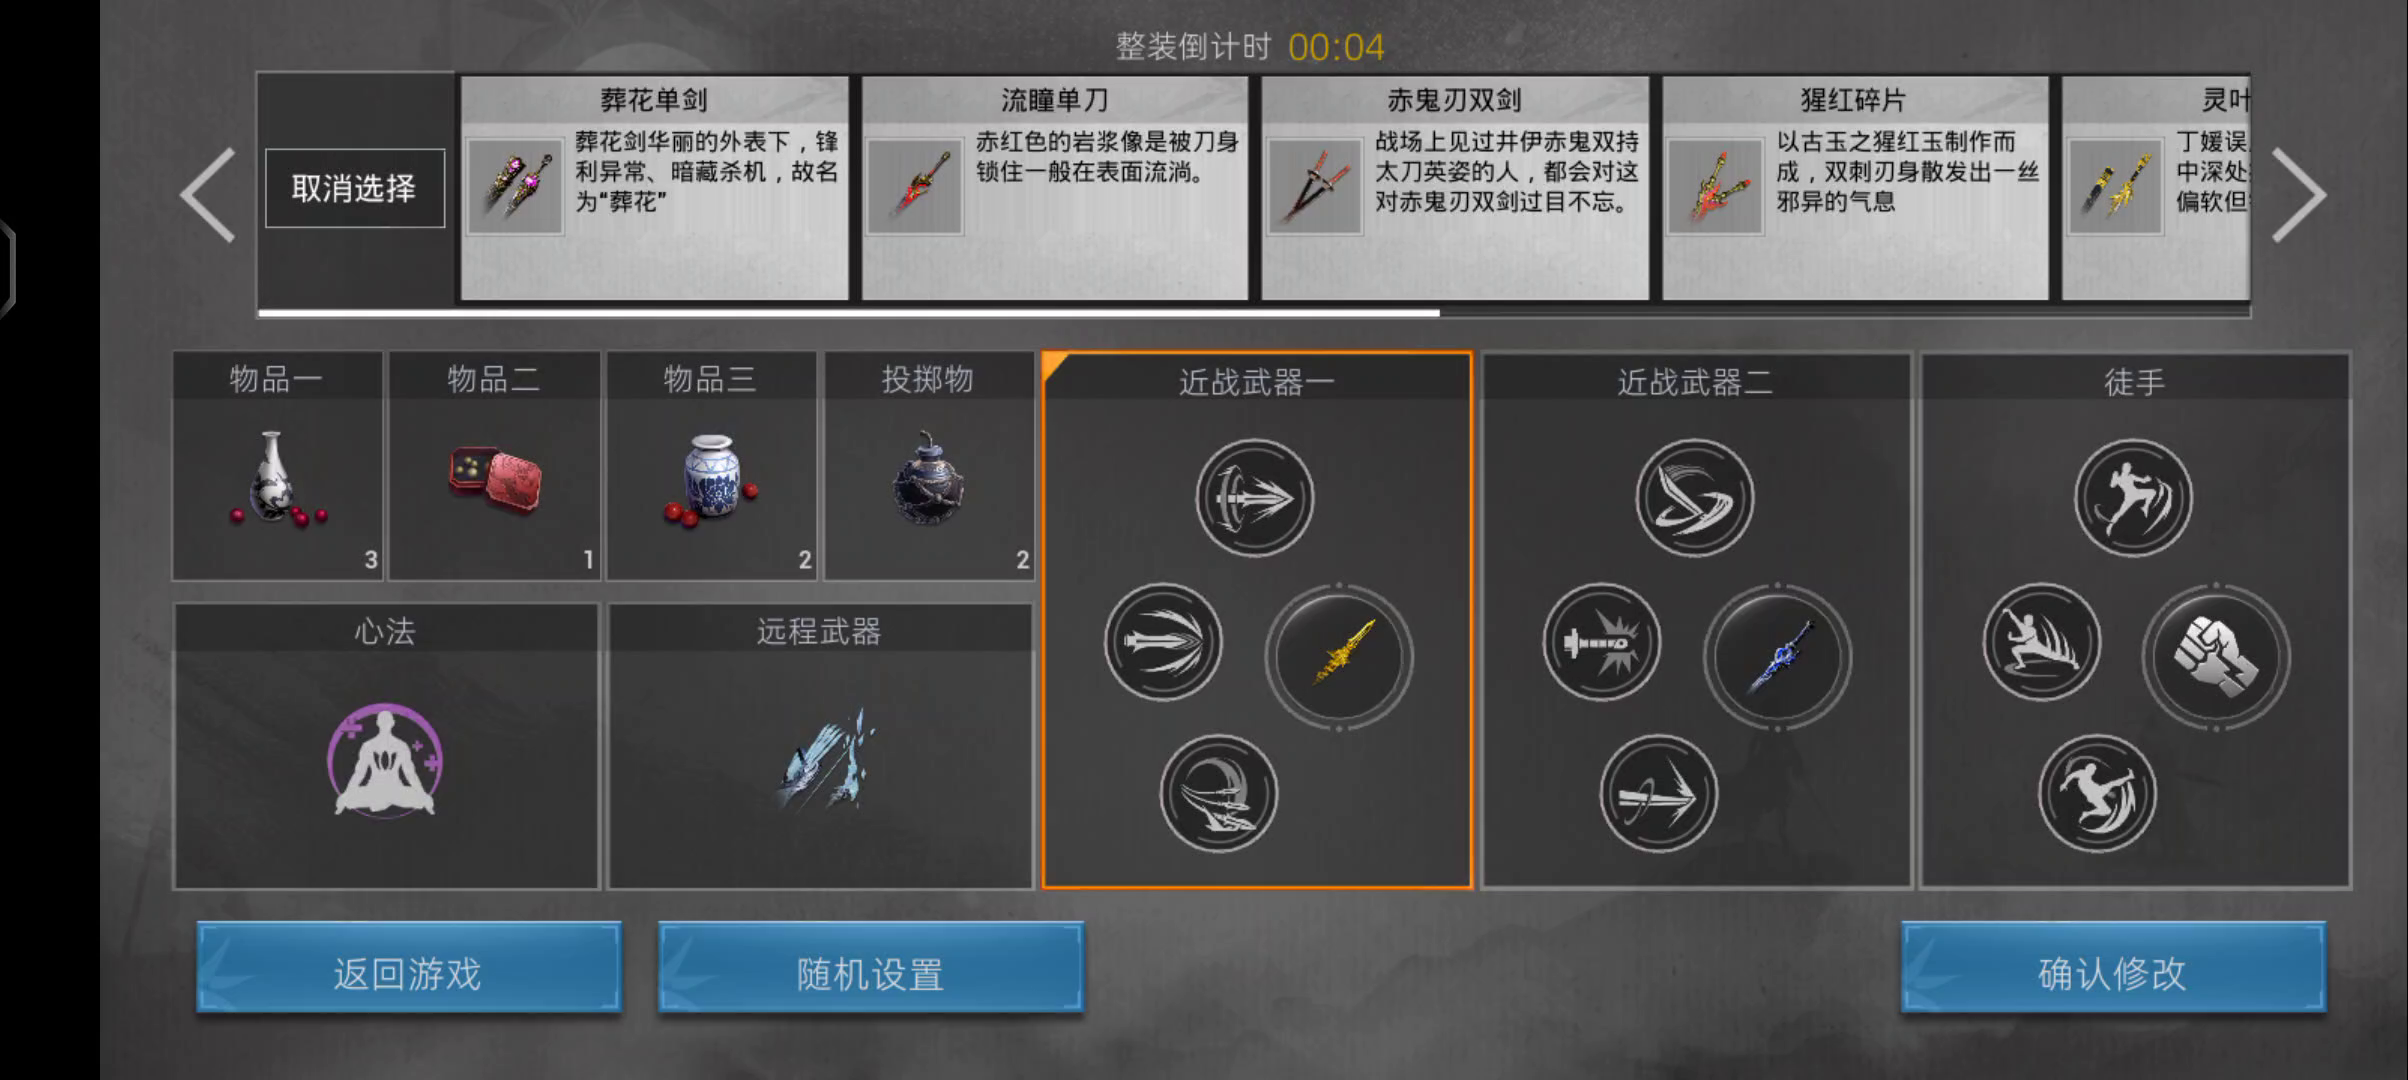Switch to the 近战武器二 panel header
Screen dimensions: 2408x1080
(x=1695, y=382)
